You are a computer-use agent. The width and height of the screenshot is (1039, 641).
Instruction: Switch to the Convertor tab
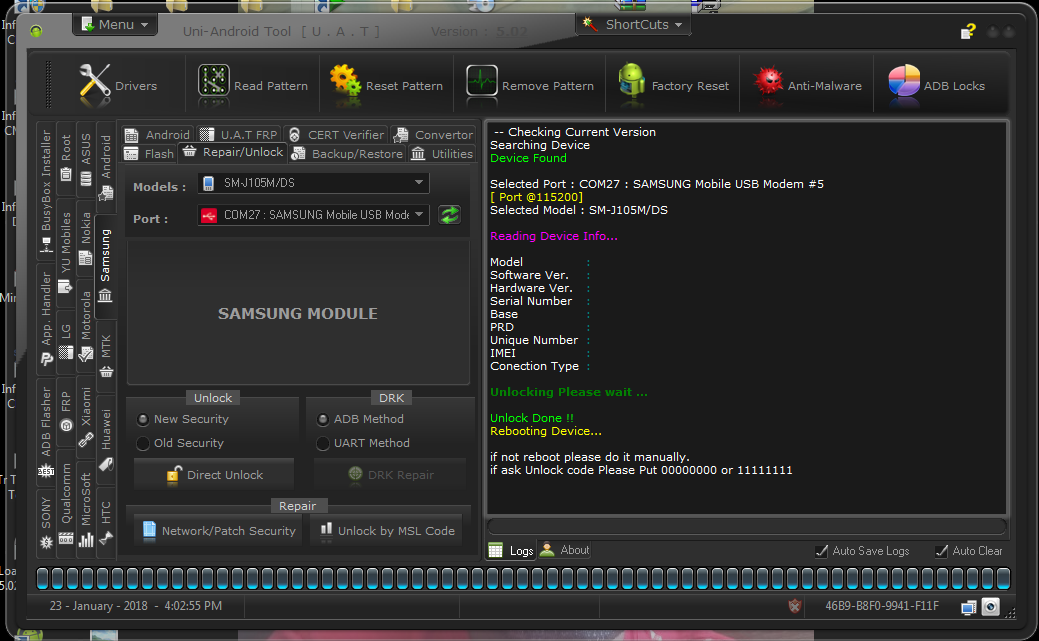point(433,135)
